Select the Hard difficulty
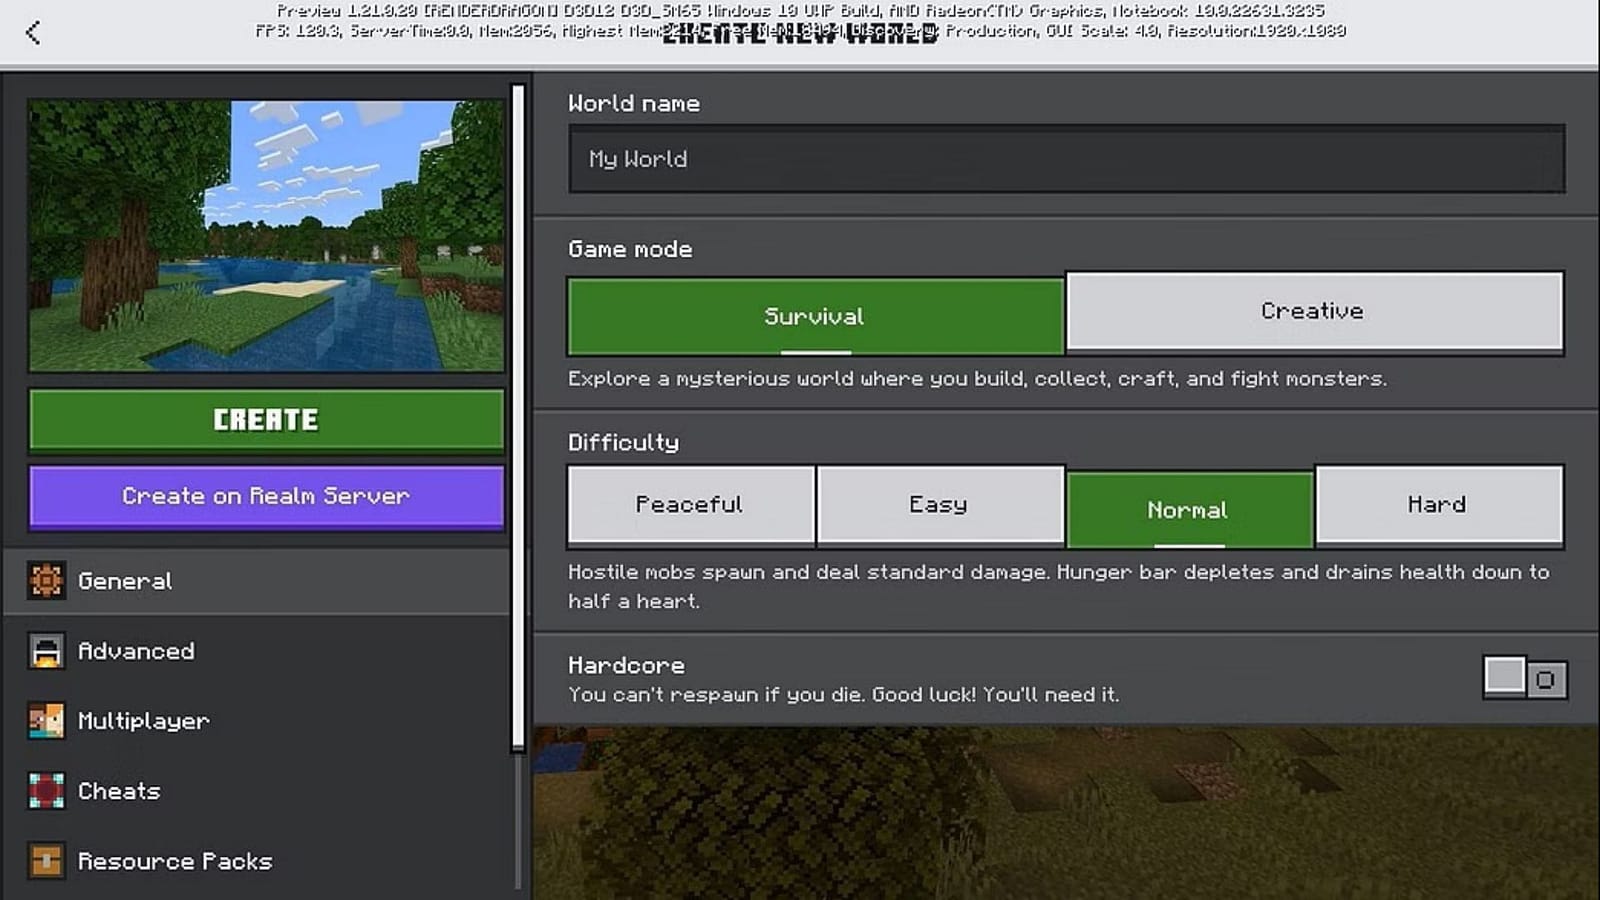This screenshot has width=1600, height=900. pos(1437,504)
